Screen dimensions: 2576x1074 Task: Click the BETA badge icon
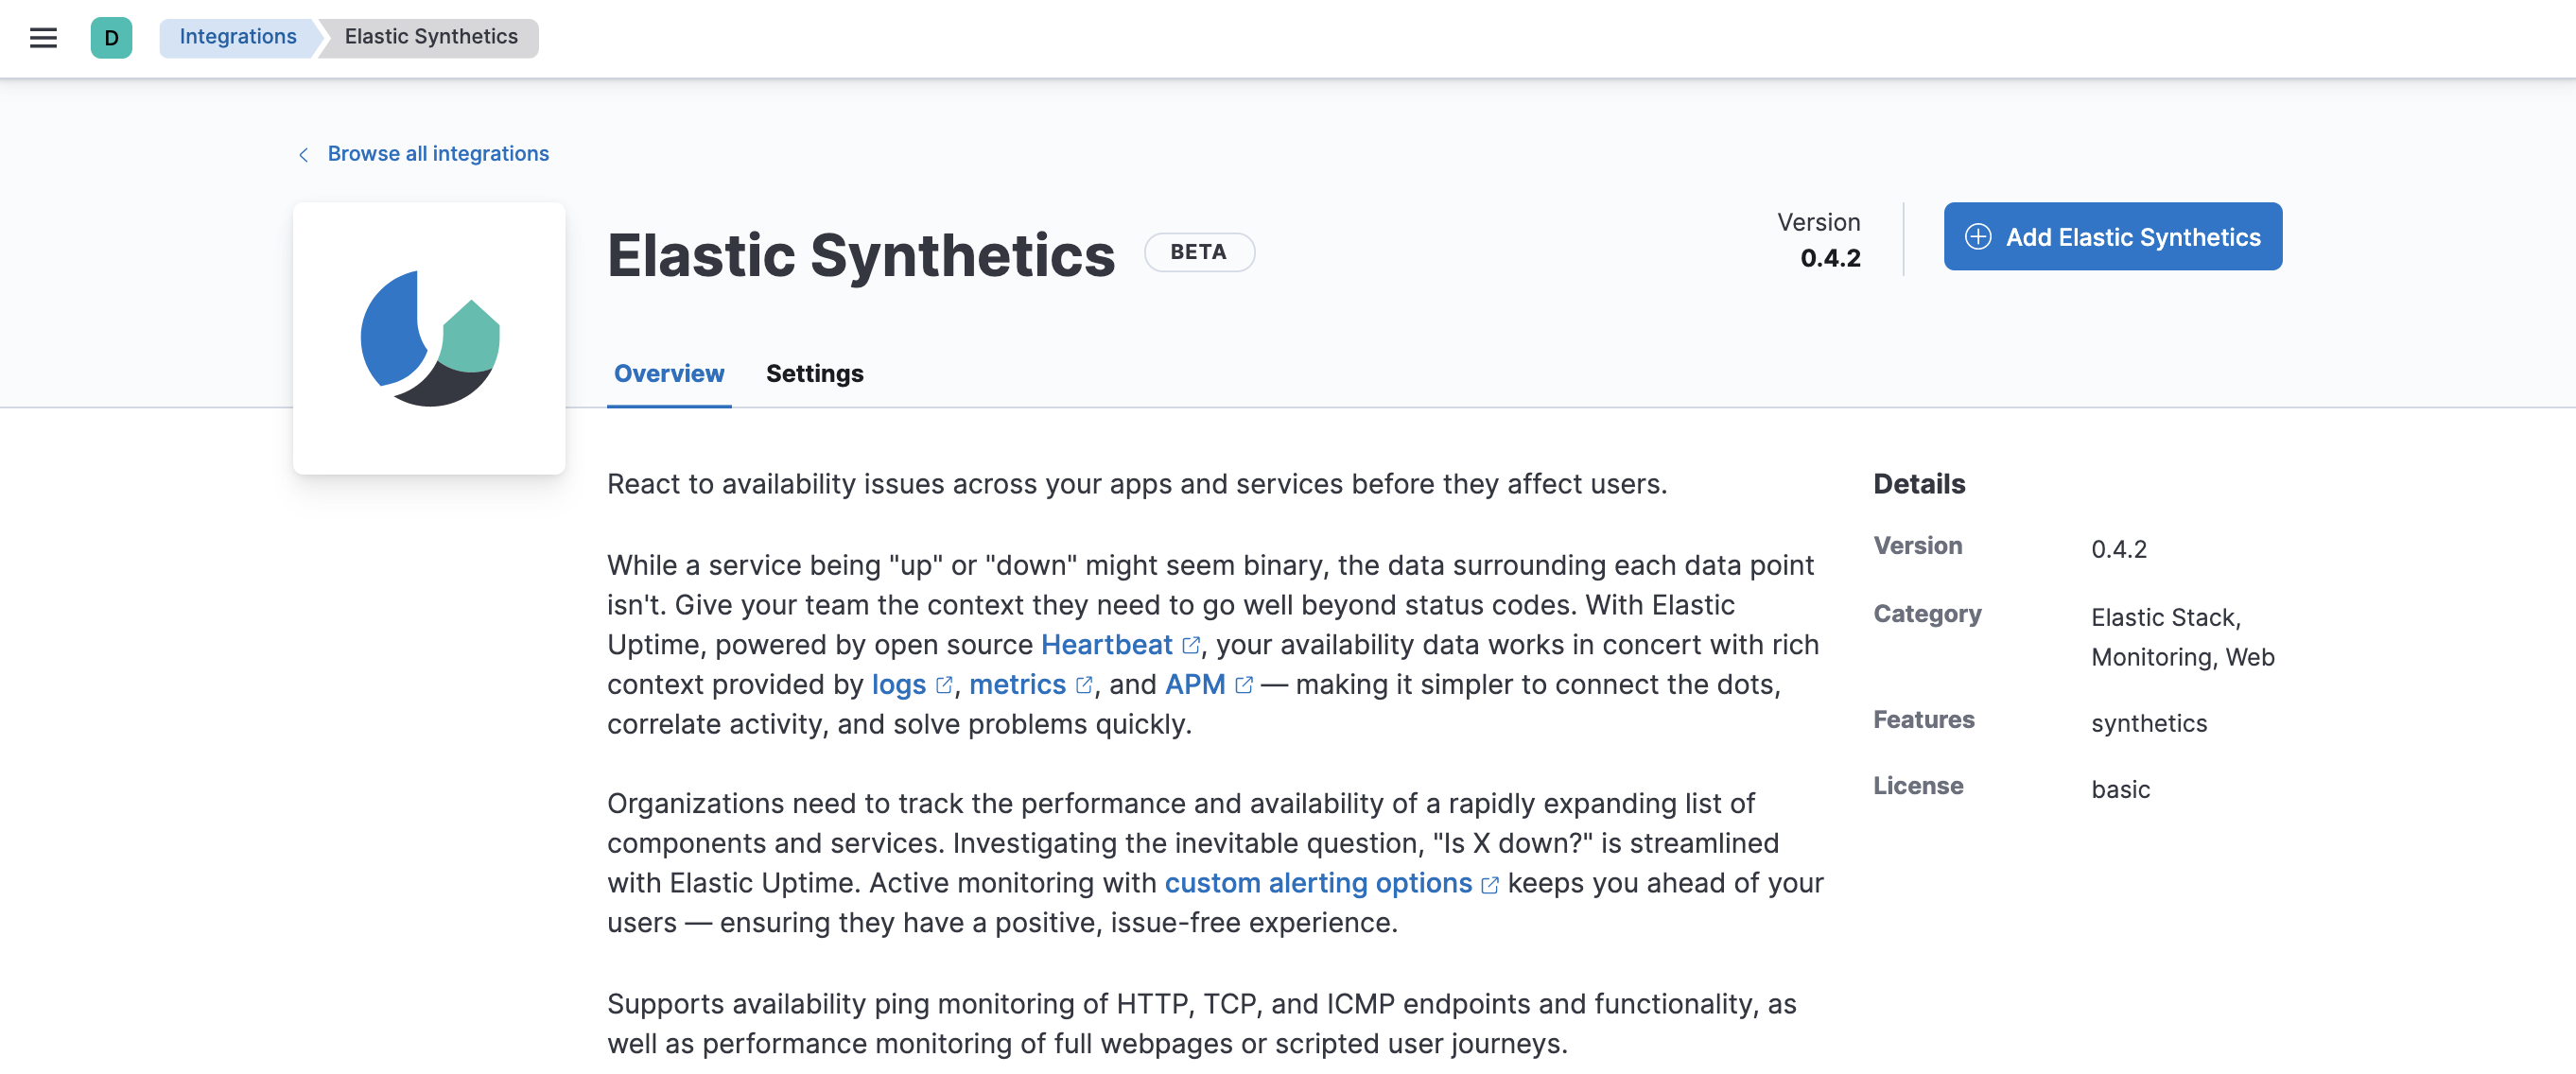[x=1197, y=251]
